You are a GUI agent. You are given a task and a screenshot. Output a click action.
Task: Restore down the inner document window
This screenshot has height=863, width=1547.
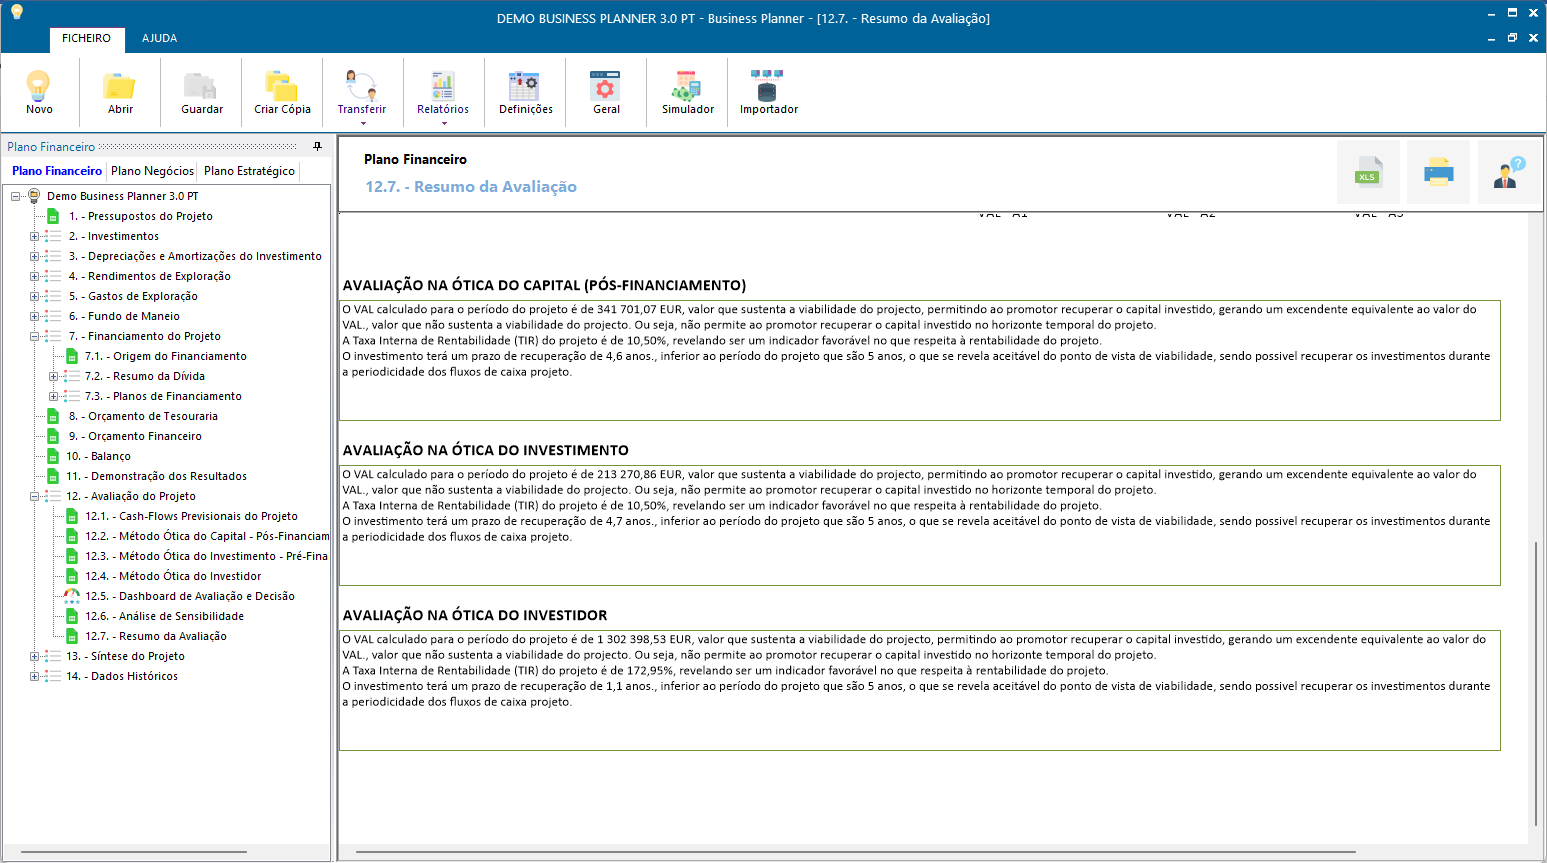[1512, 38]
